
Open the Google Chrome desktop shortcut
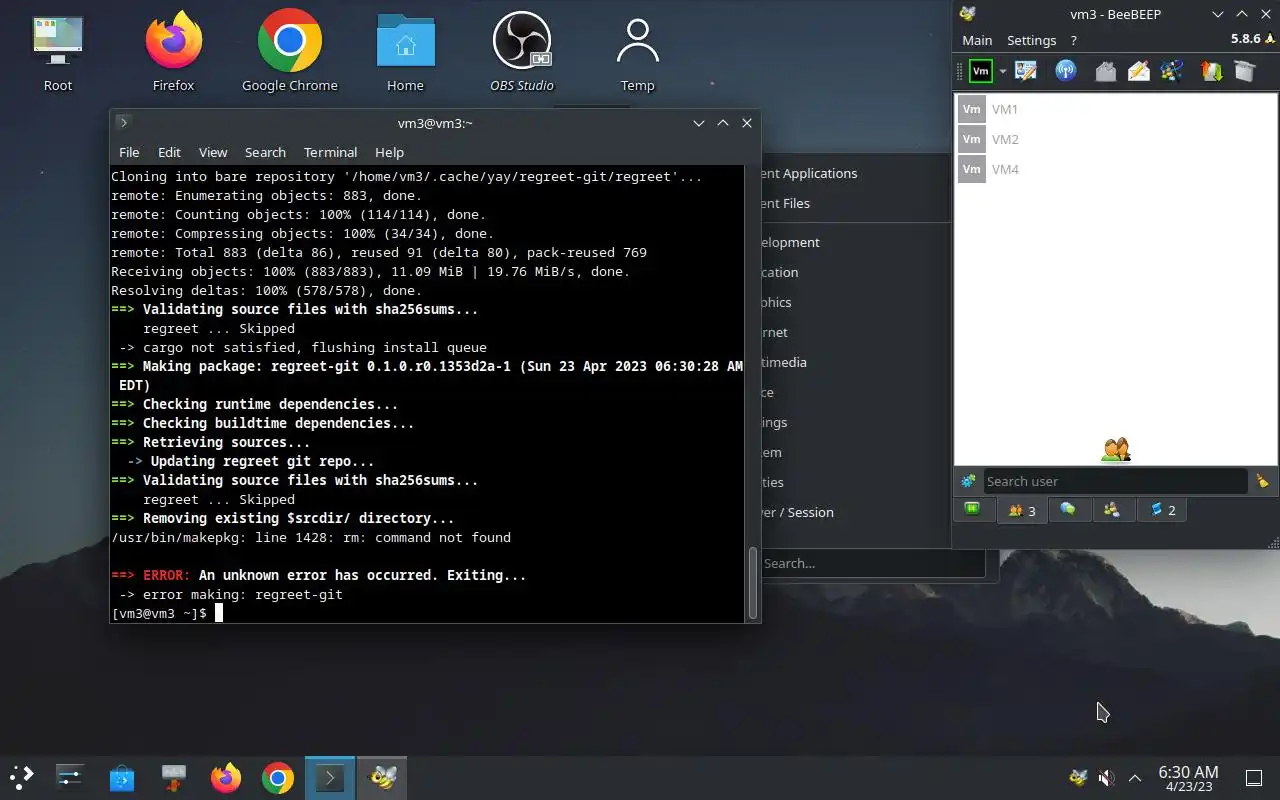(290, 52)
